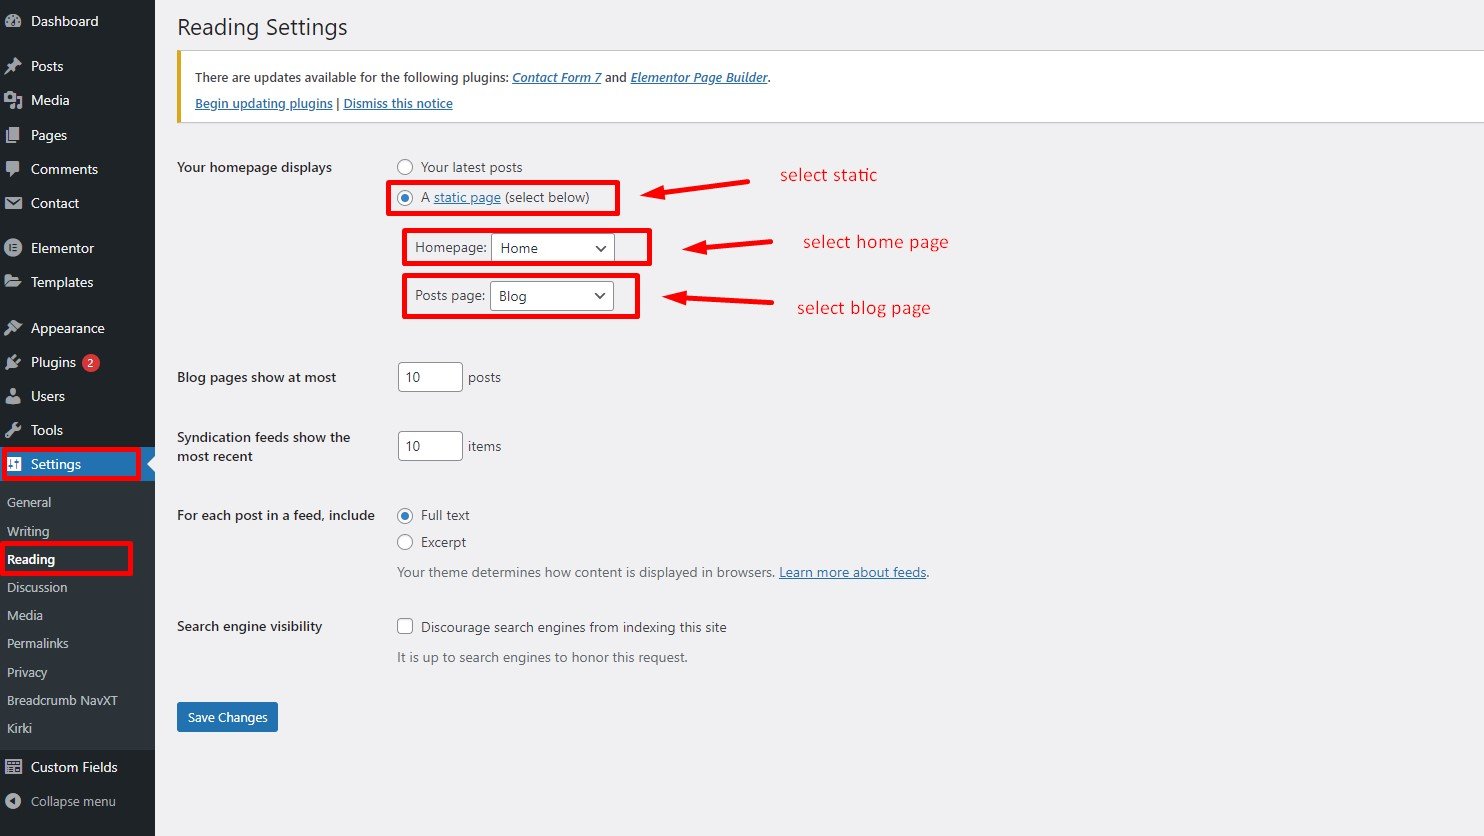The width and height of the screenshot is (1484, 836).
Task: Select the 'Your latest posts' radio button
Action: [x=405, y=167]
